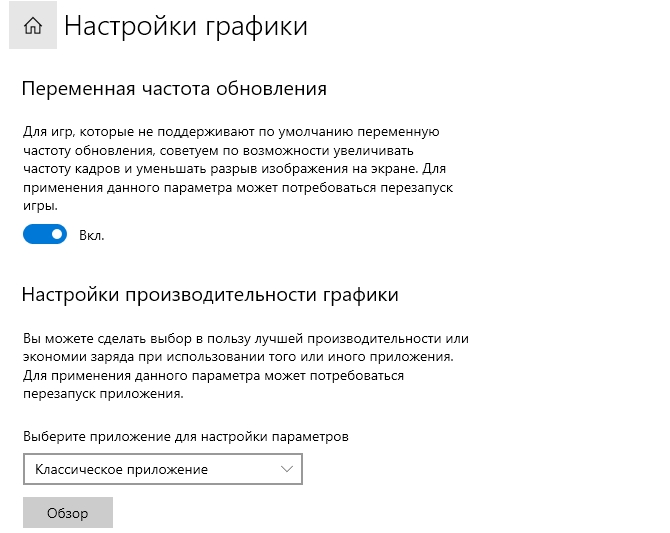
Task: Click the white knob of the toggle
Action: click(57, 235)
